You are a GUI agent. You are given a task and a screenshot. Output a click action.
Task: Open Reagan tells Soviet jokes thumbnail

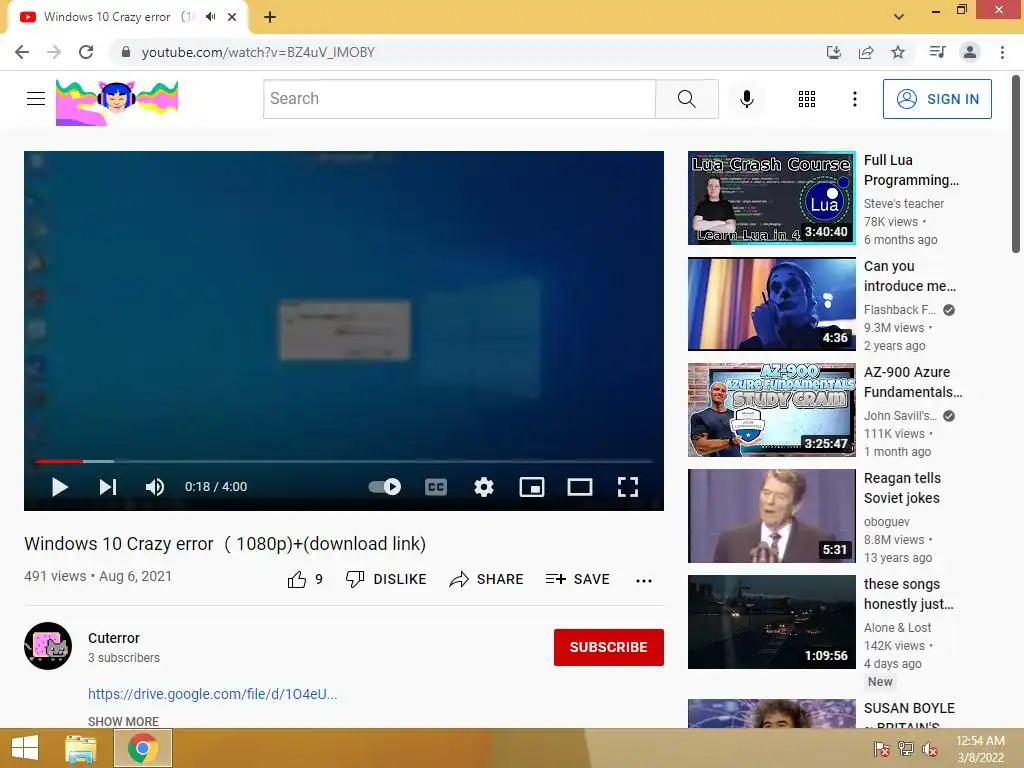pos(771,515)
